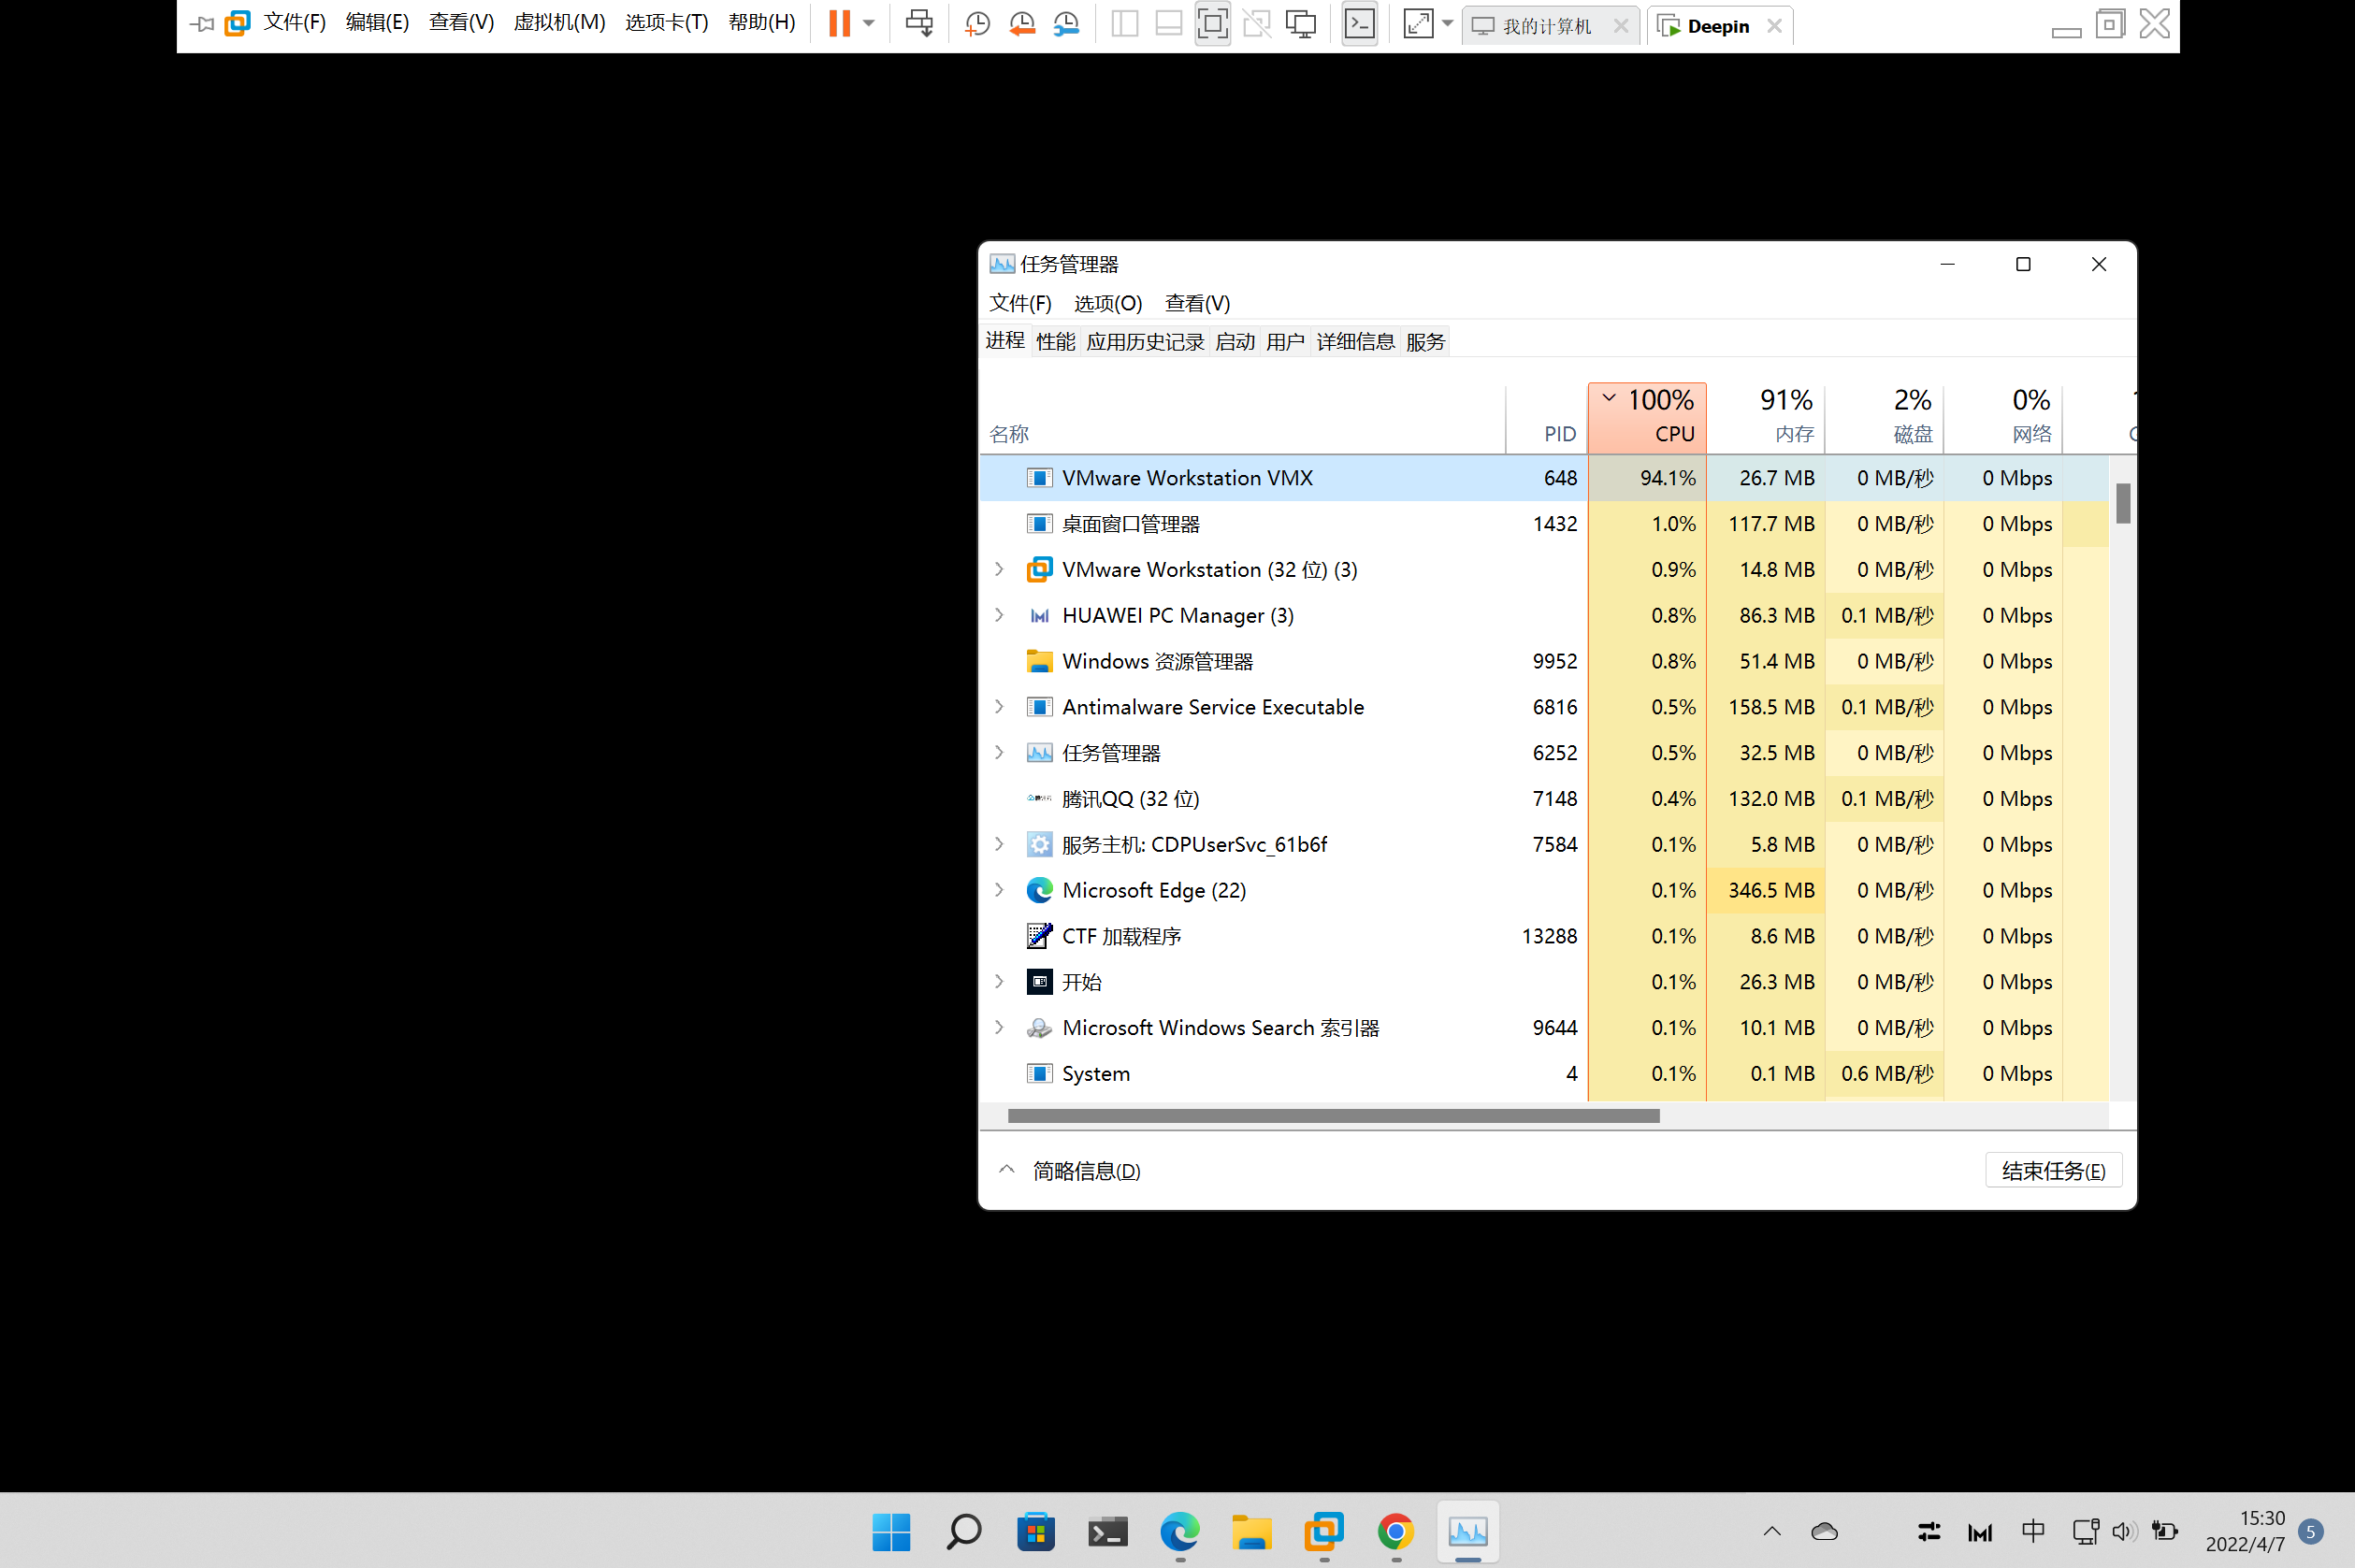Expand the Microsoft Edge (22) process group
The height and width of the screenshot is (1568, 2355).
click(x=998, y=890)
